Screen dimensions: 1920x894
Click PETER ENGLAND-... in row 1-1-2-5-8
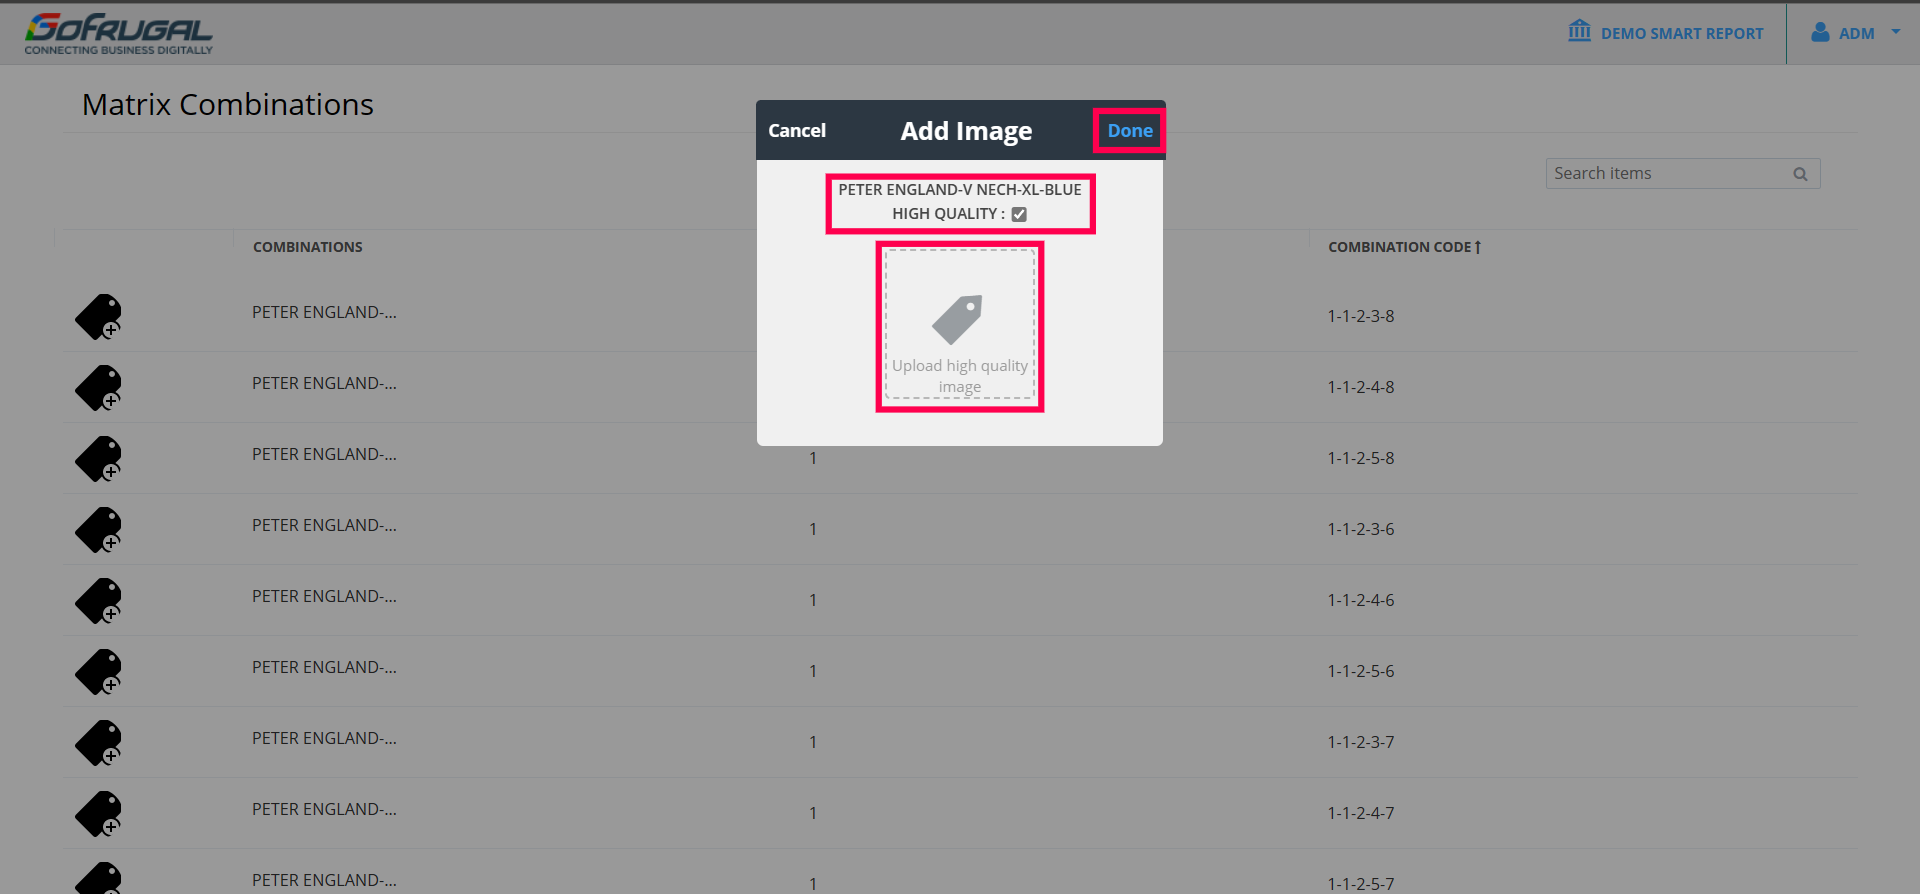pos(324,454)
